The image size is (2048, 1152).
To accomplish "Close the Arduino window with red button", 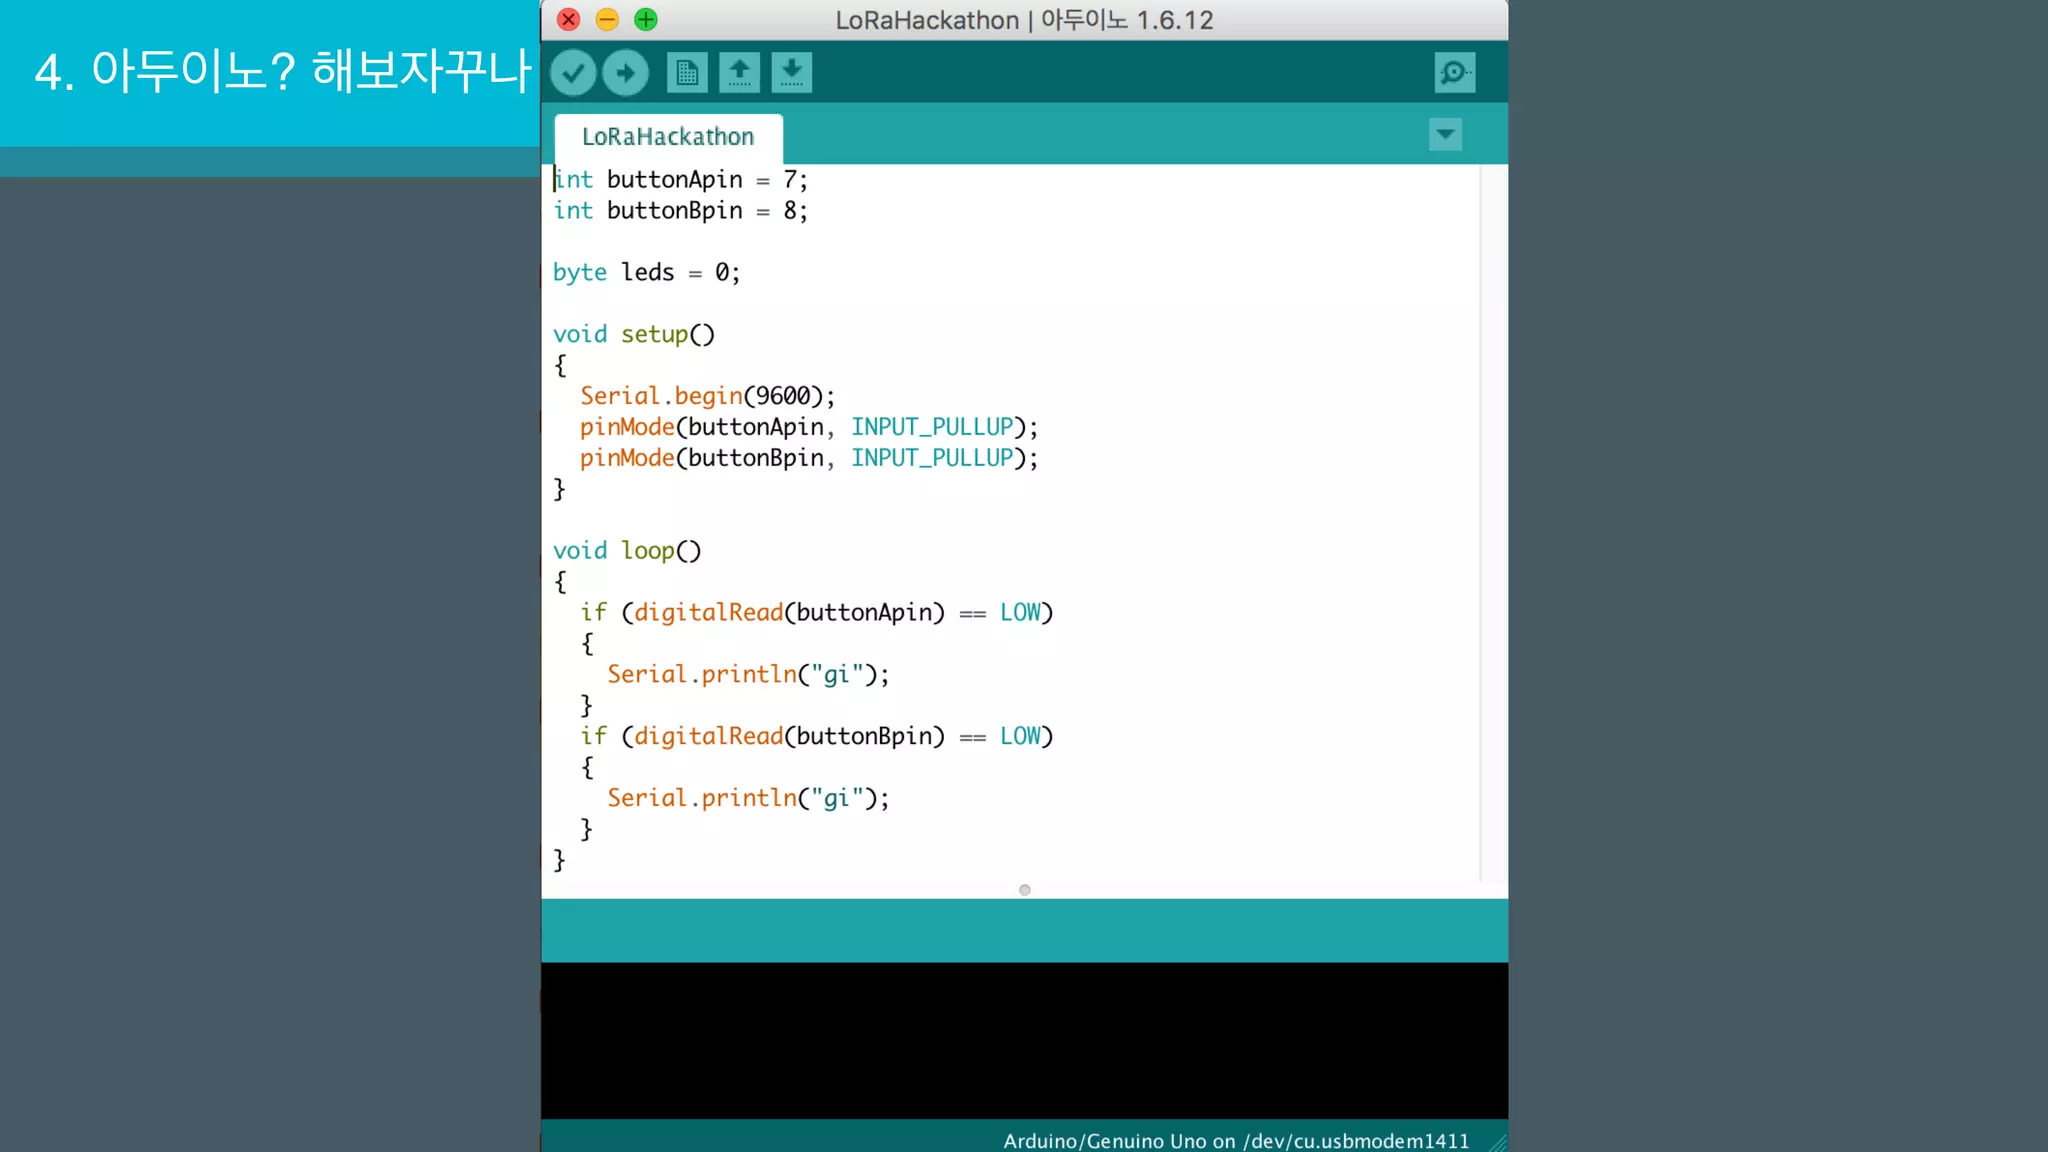I will pyautogui.click(x=568, y=19).
